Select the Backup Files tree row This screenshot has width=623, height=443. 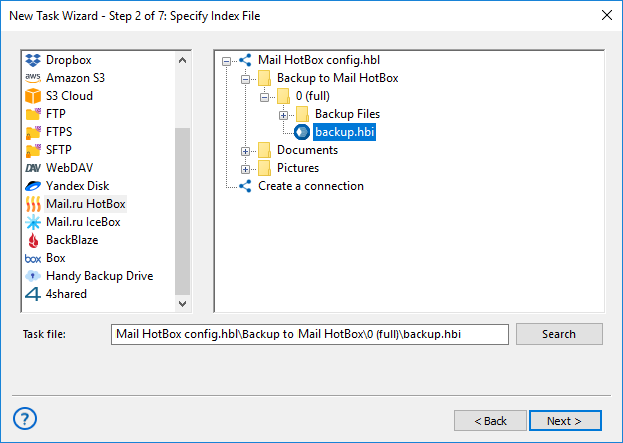click(x=348, y=114)
